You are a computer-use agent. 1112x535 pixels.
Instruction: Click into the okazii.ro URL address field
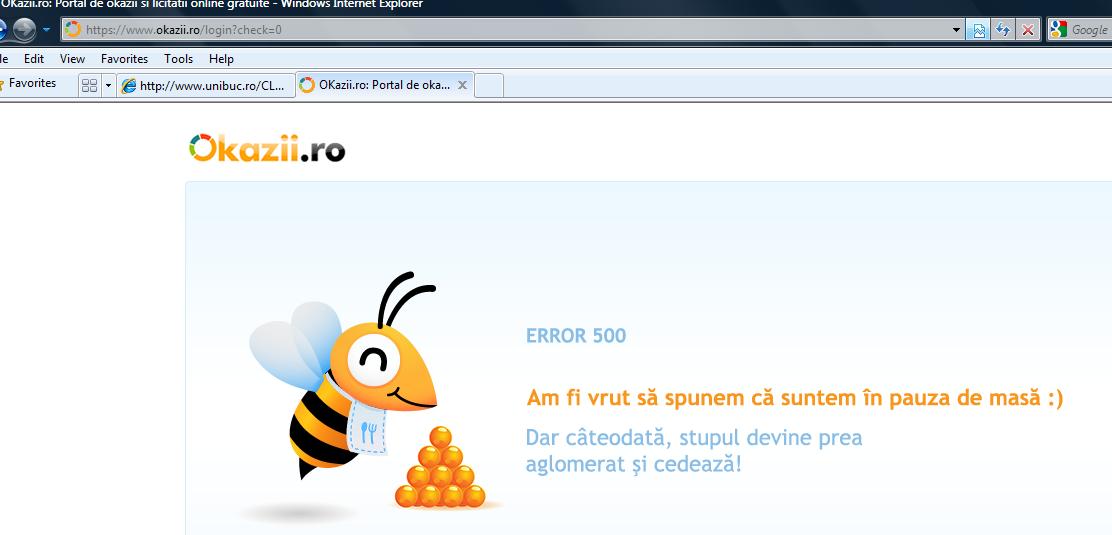(500, 30)
